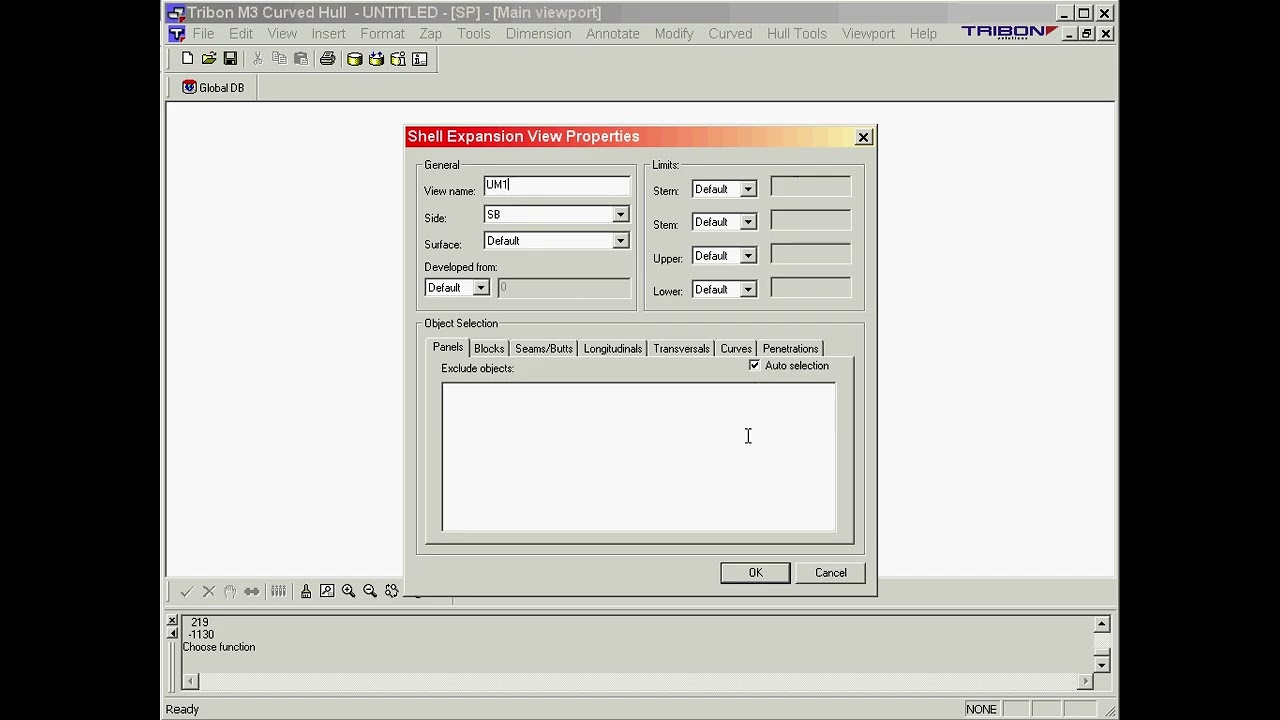Open the Zap menu
This screenshot has height=720, width=1280.
(x=431, y=34)
